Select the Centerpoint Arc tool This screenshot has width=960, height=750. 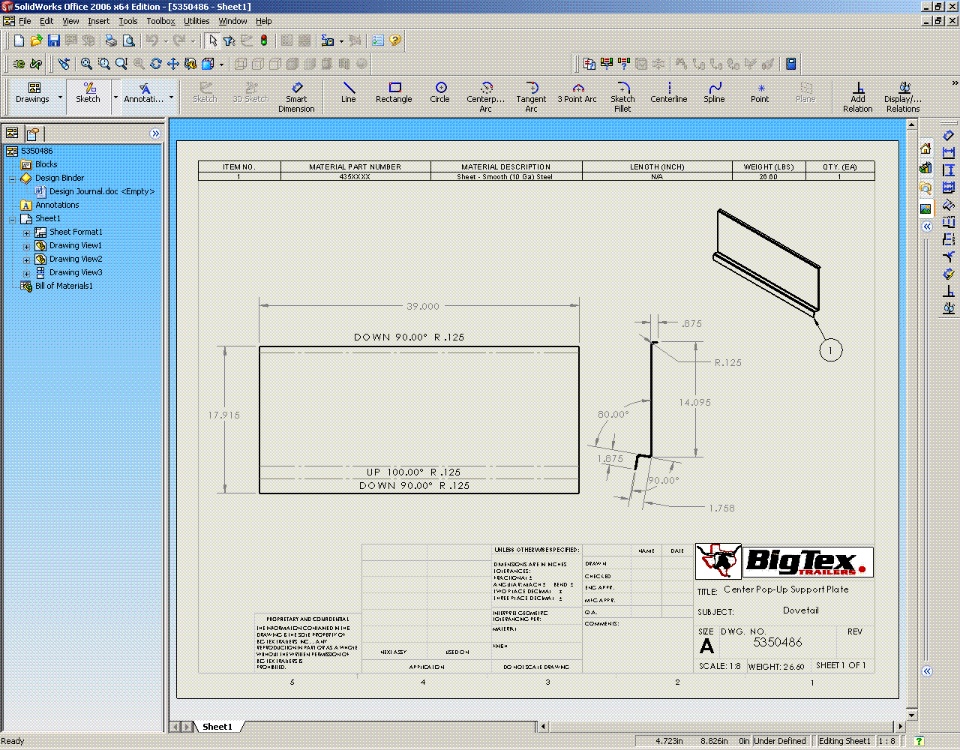pos(486,97)
